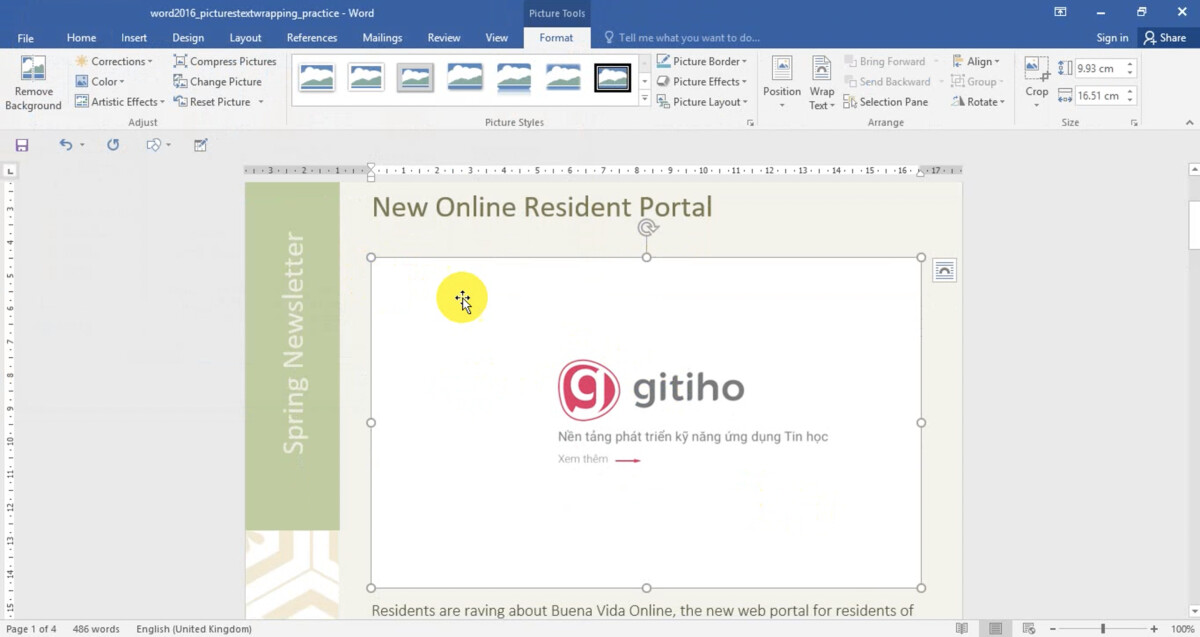Screen dimensions: 1200x637
Task: Switch to Home tab
Action: click(x=81, y=38)
